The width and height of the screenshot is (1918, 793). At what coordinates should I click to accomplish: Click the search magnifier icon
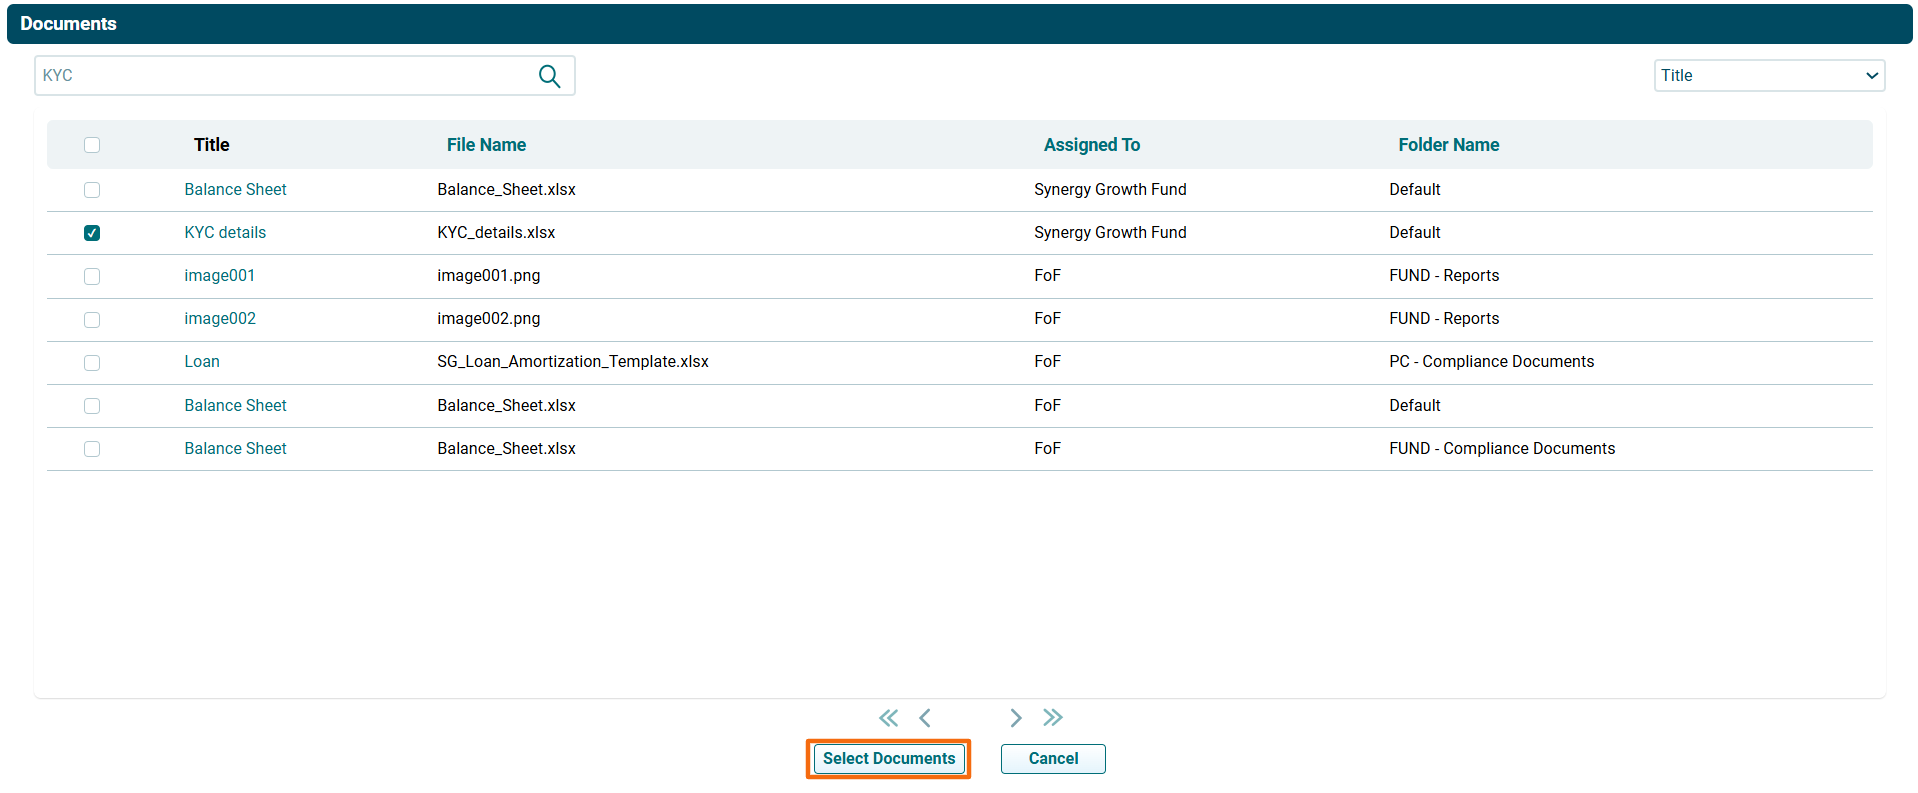pyautogui.click(x=549, y=76)
